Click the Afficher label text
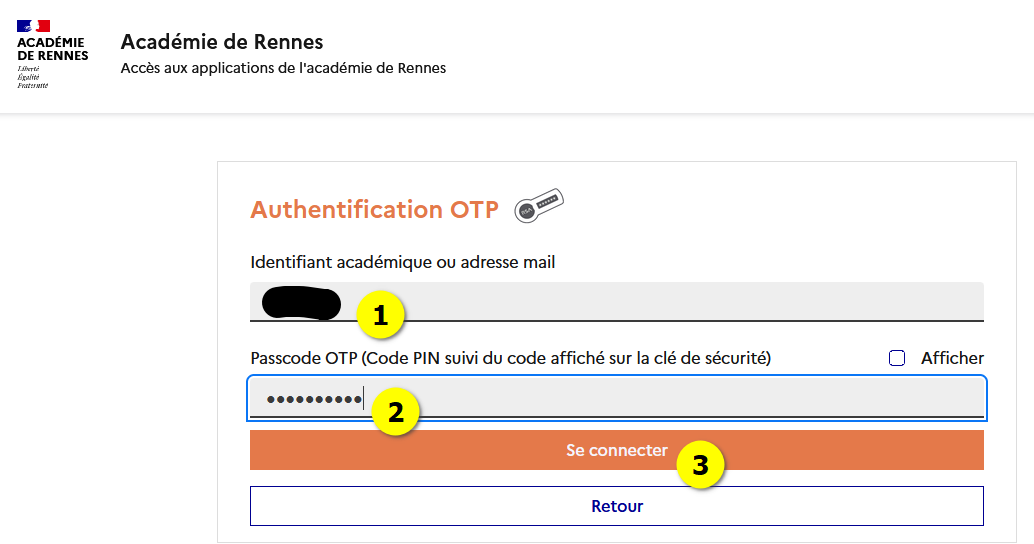1034x544 pixels. 952,358
